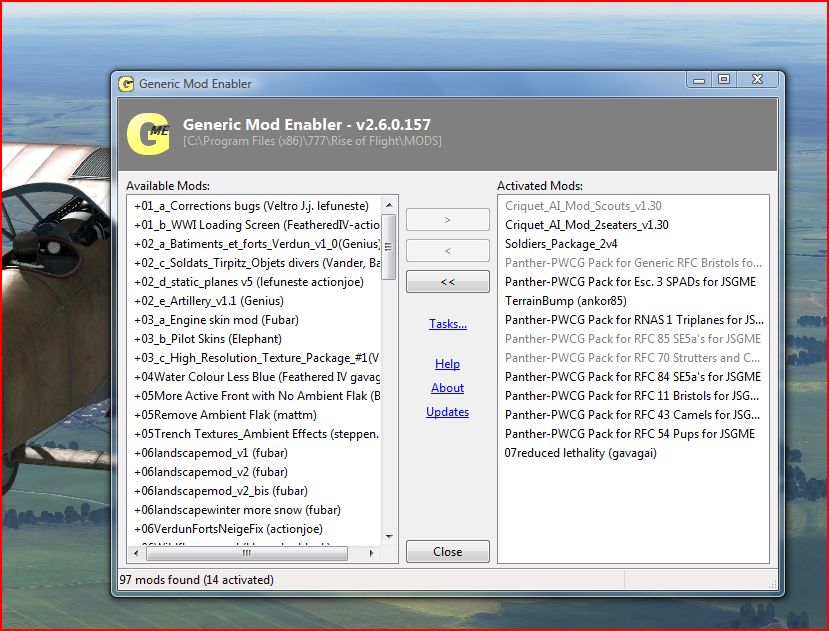Image resolution: width=829 pixels, height=631 pixels.
Task: Open the Help link
Action: pyautogui.click(x=447, y=364)
